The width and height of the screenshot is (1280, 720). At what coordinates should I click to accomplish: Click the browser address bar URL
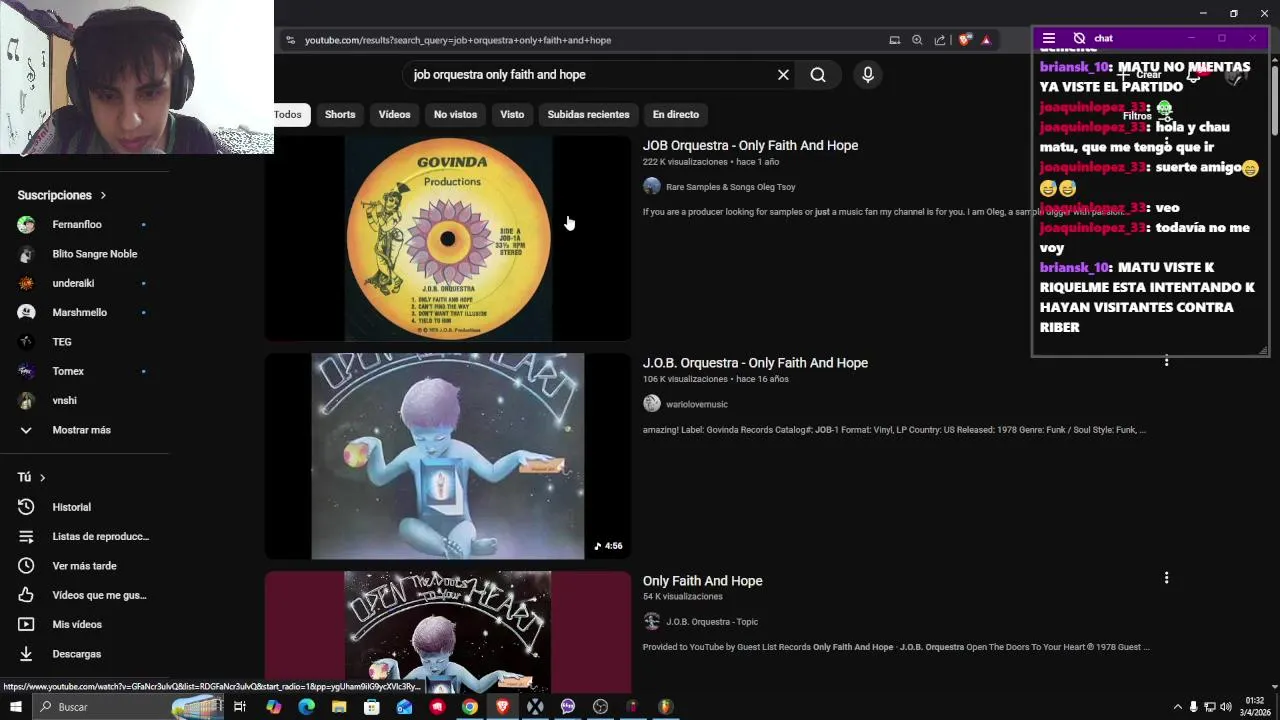click(x=458, y=40)
